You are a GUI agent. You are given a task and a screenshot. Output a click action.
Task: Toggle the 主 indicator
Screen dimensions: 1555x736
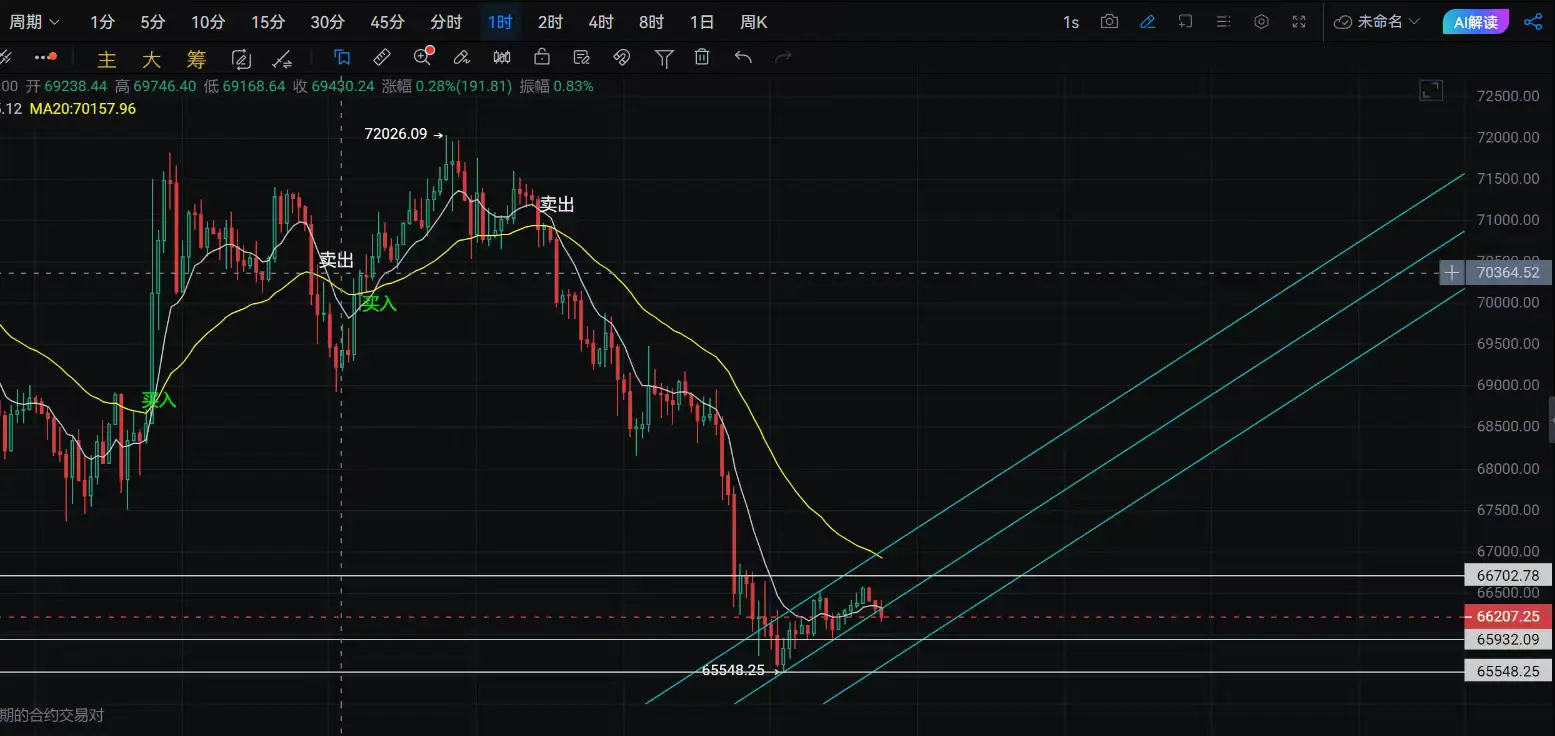coord(106,59)
